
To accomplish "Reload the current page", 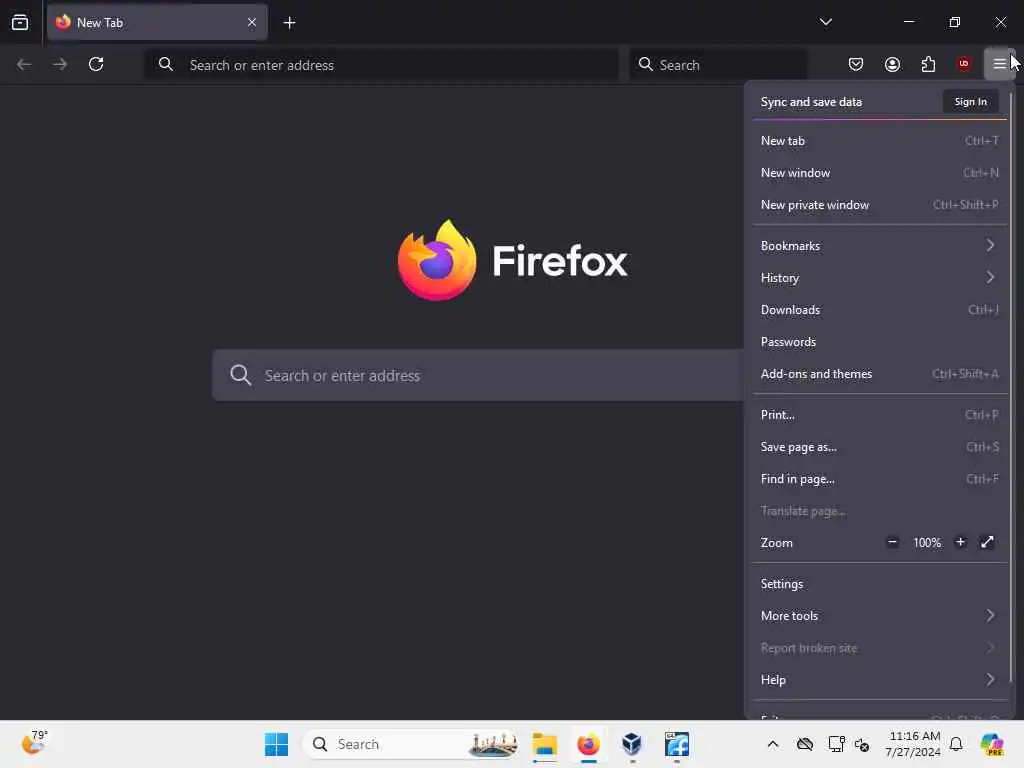I will point(96,64).
